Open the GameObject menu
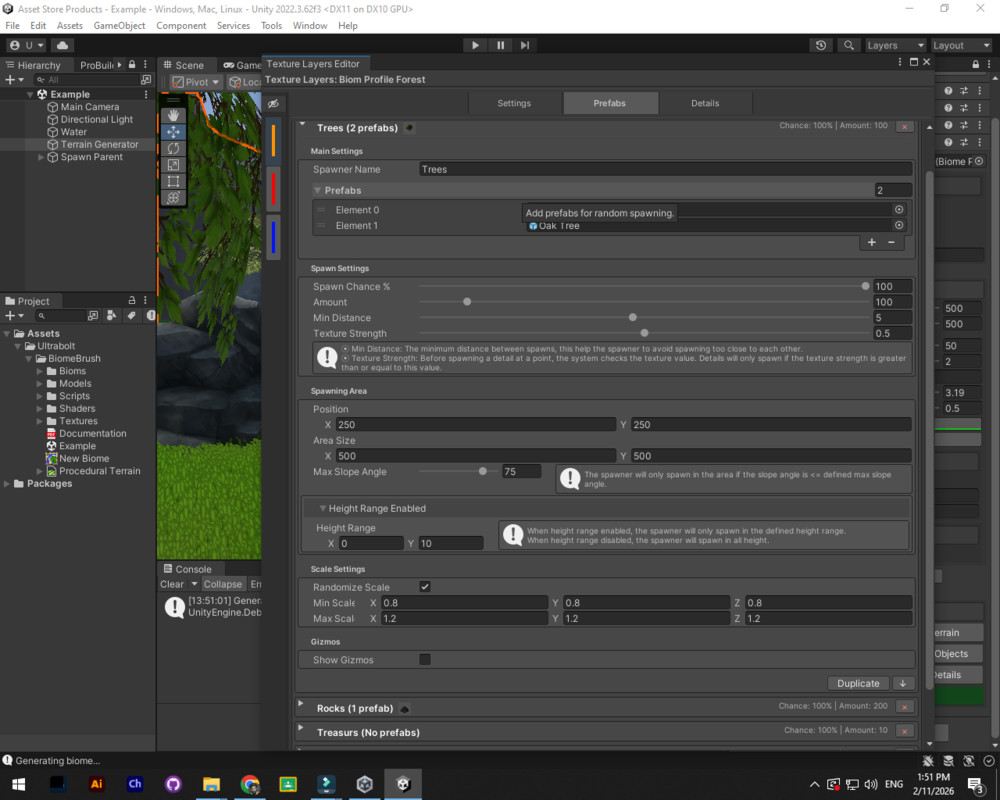This screenshot has width=1000, height=800. coord(119,26)
